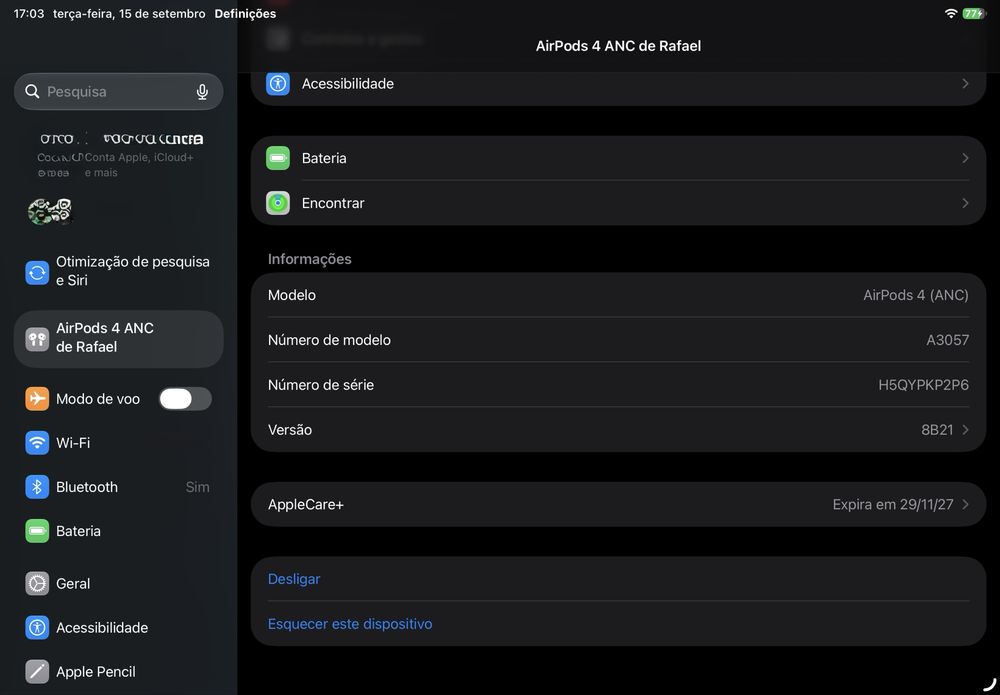Select Apple Pencil in the sidebar
This screenshot has height=695, width=1000.
(x=119, y=671)
